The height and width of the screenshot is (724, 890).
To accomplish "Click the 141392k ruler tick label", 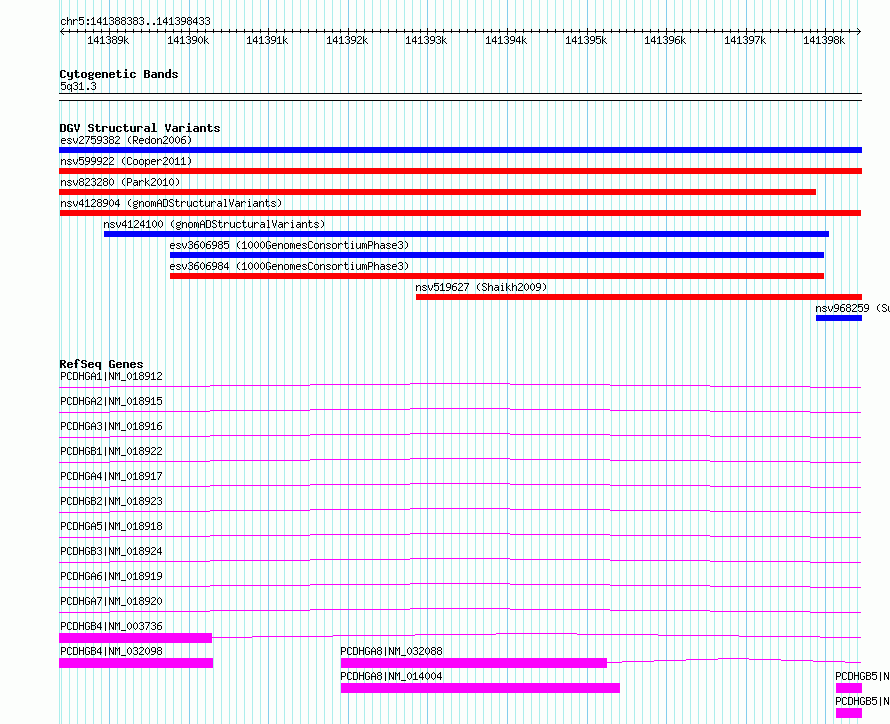I will pos(347,40).
